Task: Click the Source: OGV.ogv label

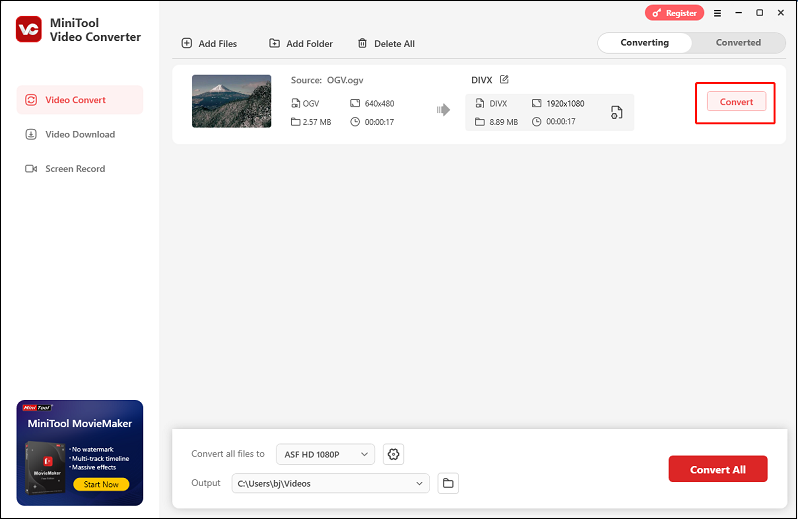Action: click(327, 80)
